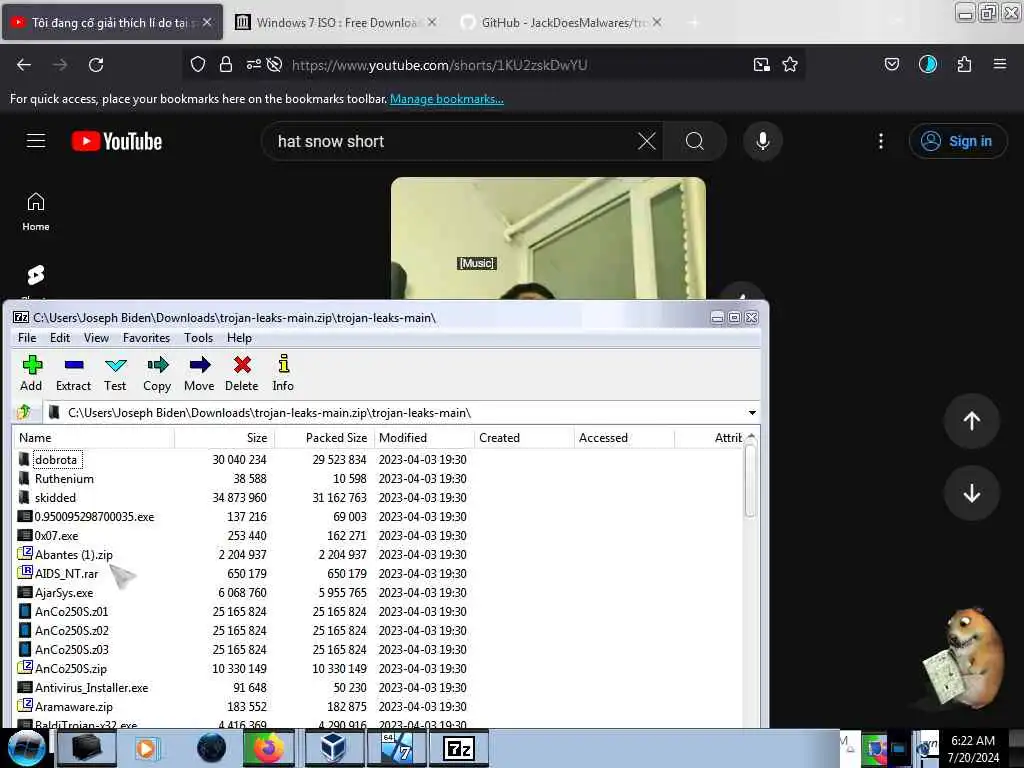Select the Abantes (1).zip archive
The image size is (1024, 768).
tap(74, 554)
